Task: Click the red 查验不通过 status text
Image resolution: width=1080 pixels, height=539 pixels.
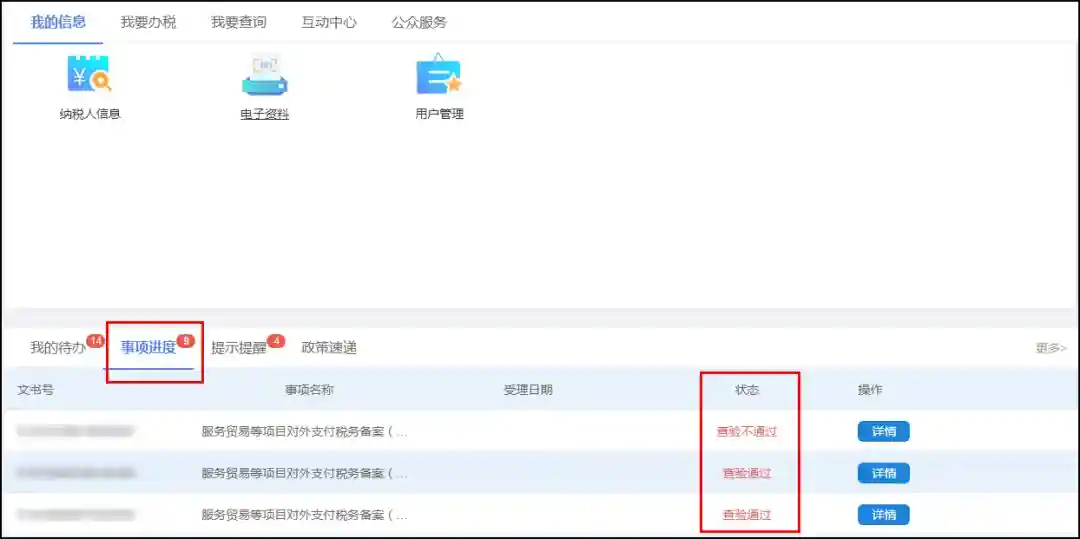Action: coord(747,432)
